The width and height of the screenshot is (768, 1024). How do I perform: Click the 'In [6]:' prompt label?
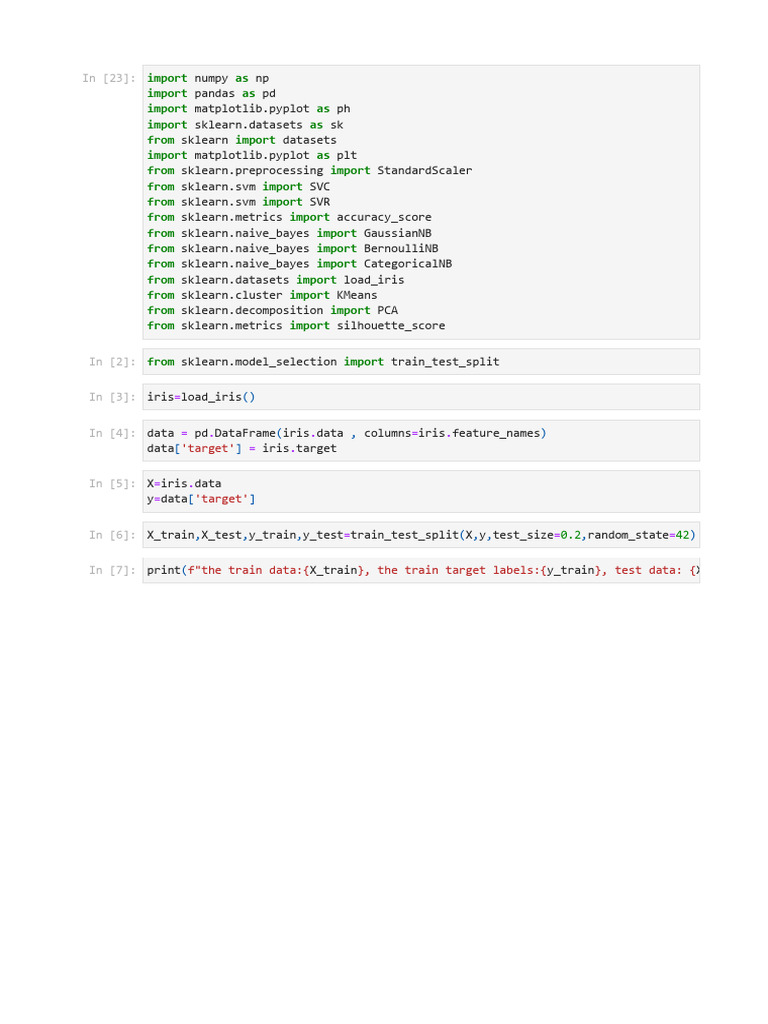pyautogui.click(x=112, y=535)
